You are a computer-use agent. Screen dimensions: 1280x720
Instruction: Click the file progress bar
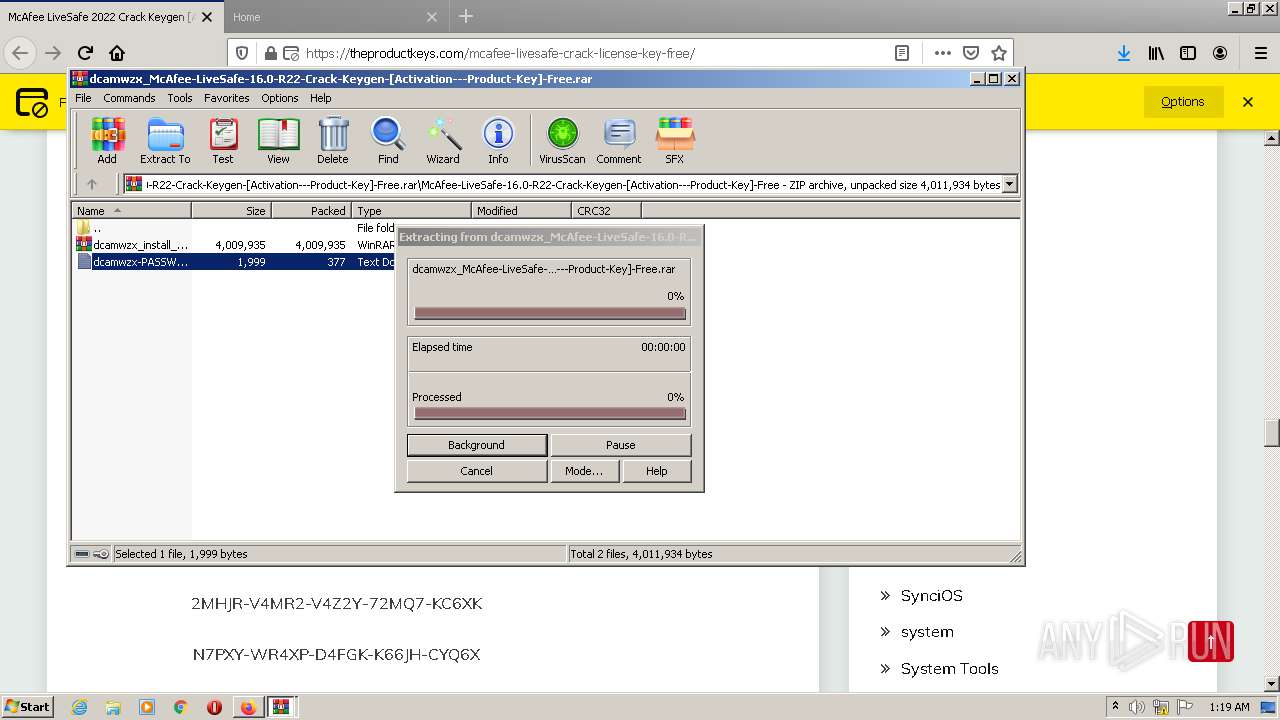[x=550, y=313]
